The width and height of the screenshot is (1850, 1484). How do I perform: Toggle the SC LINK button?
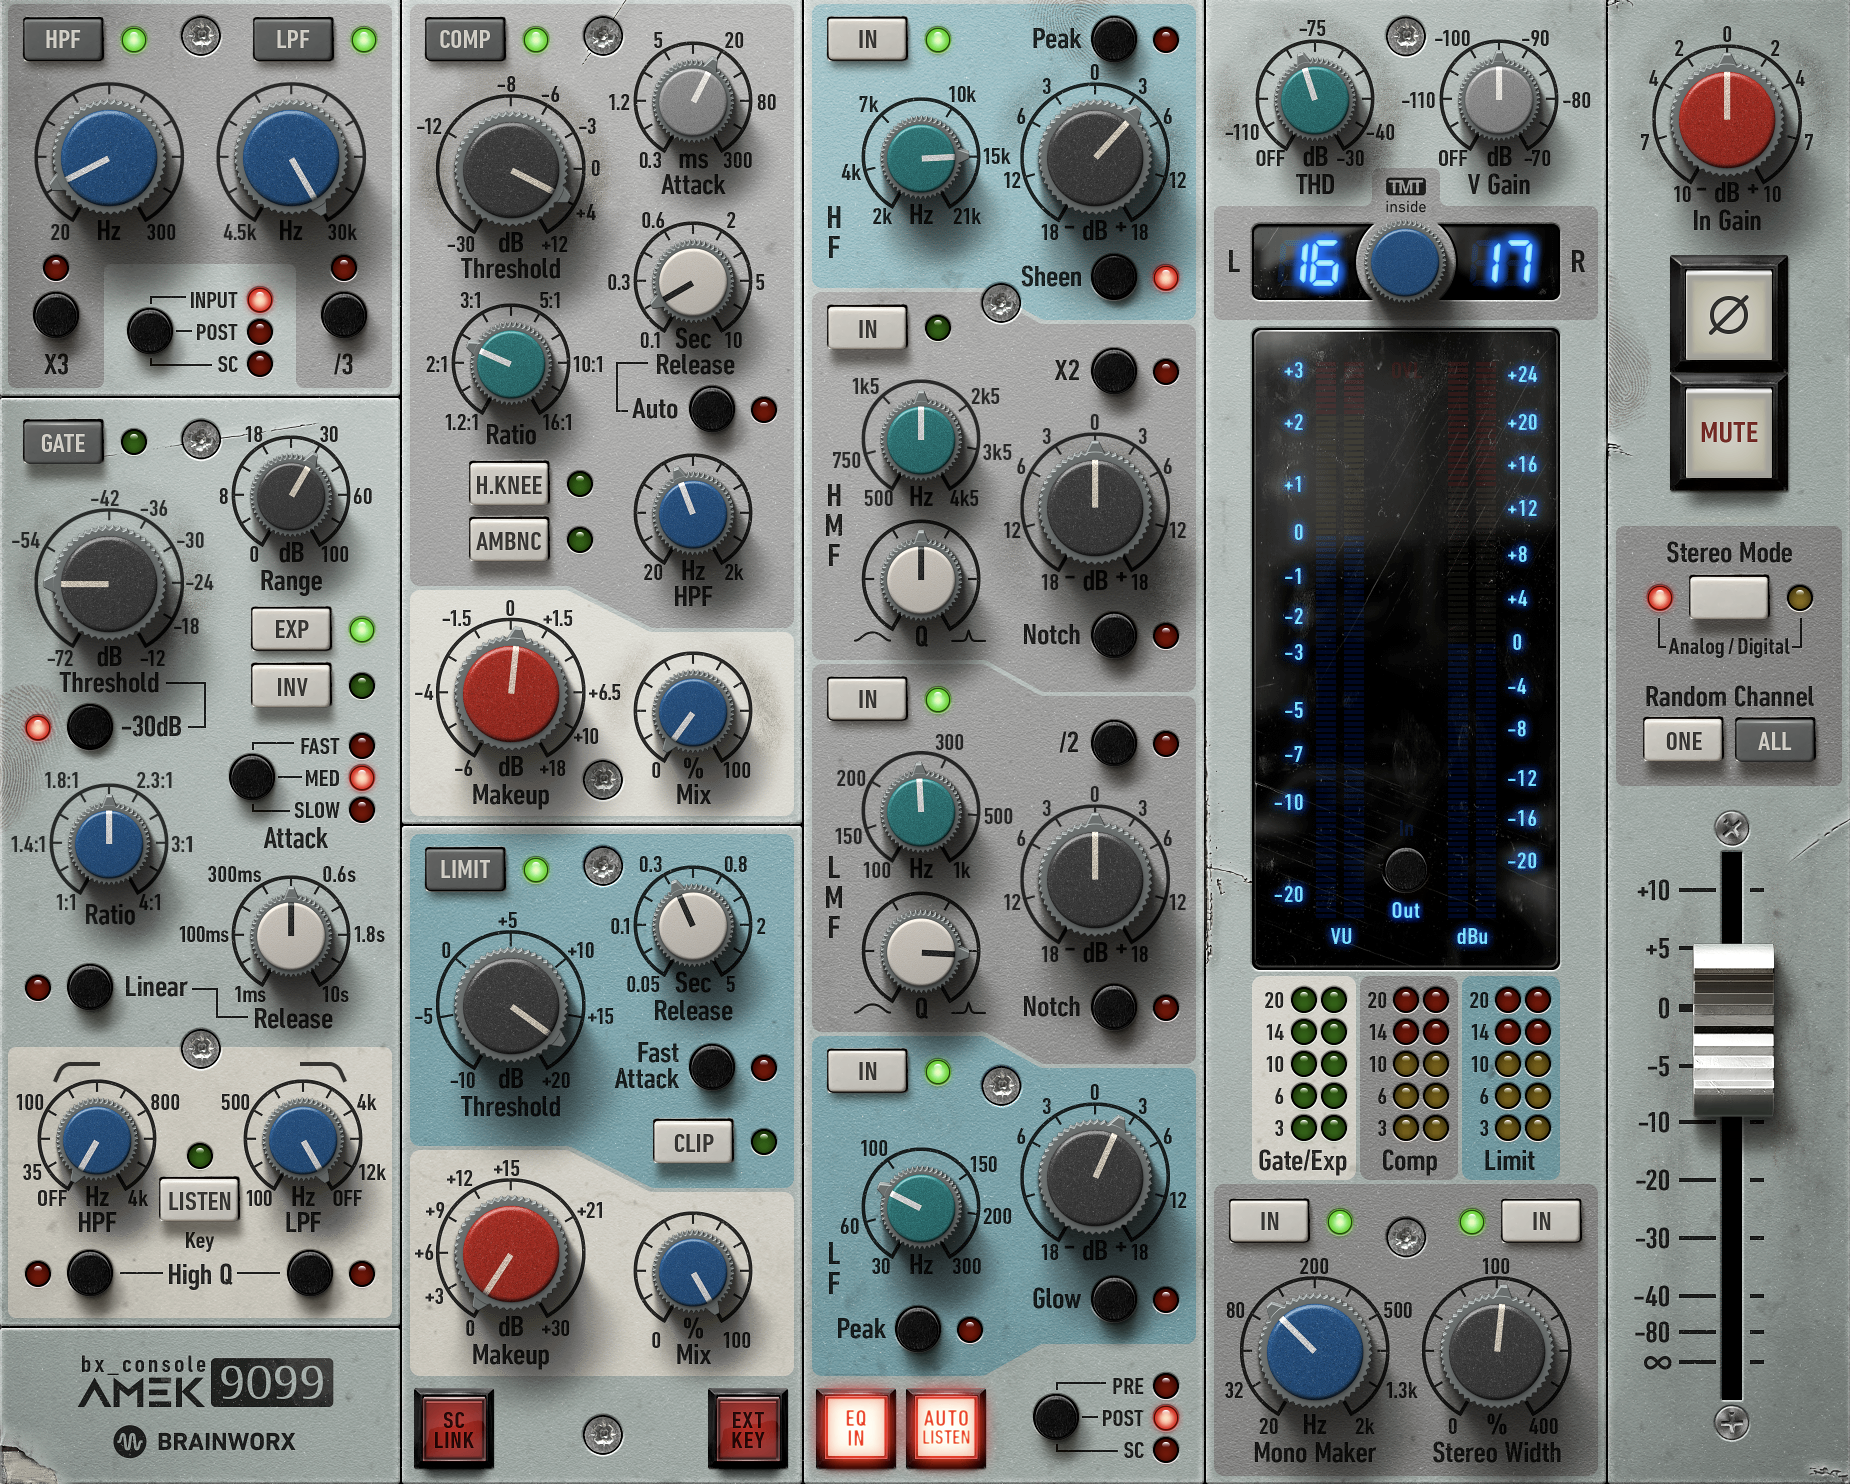click(x=453, y=1430)
